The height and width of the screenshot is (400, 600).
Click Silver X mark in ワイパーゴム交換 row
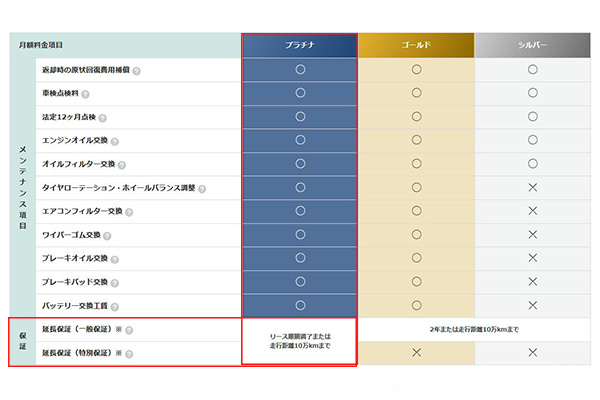[x=533, y=235]
